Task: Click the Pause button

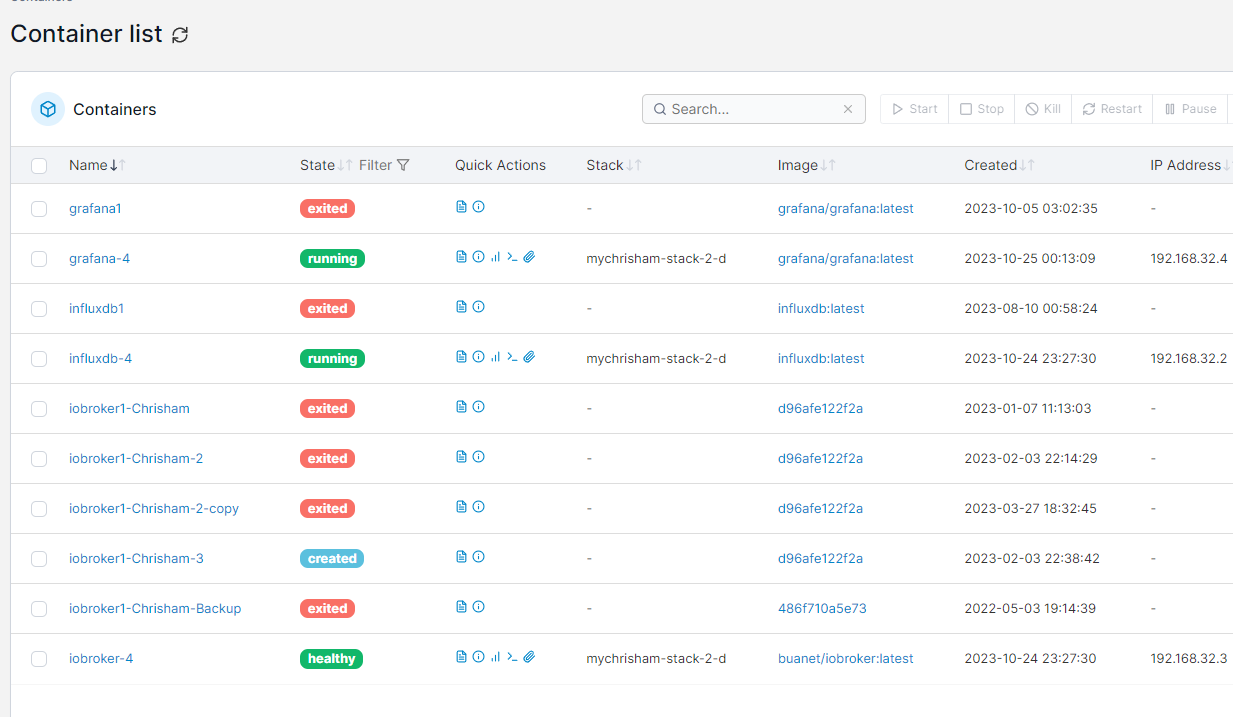Action: pyautogui.click(x=1190, y=109)
